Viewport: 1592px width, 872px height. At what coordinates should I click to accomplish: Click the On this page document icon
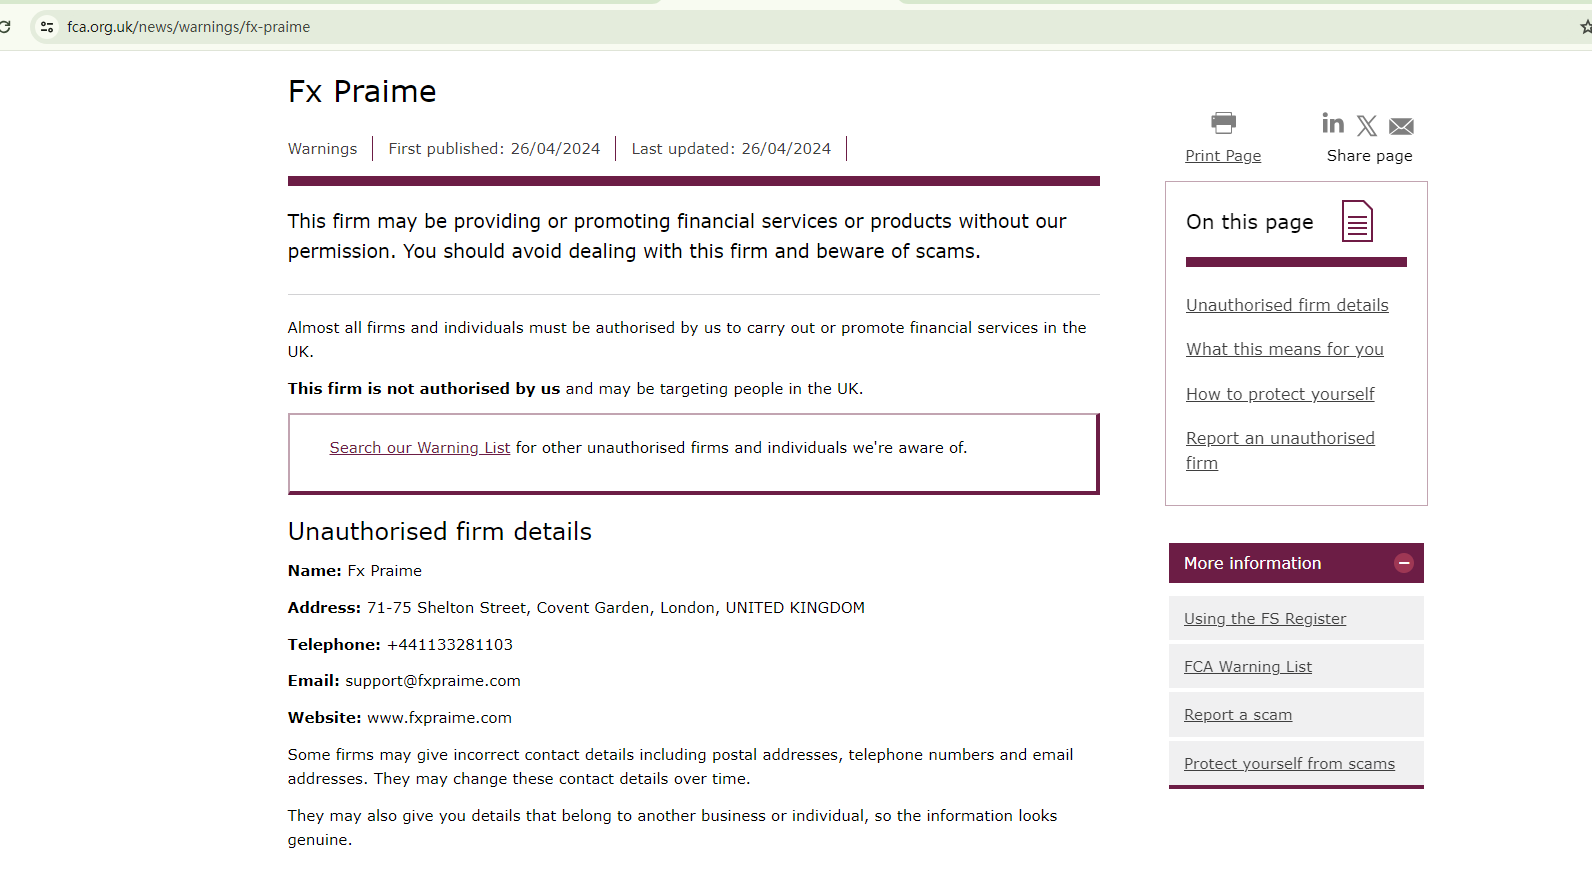pyautogui.click(x=1357, y=222)
